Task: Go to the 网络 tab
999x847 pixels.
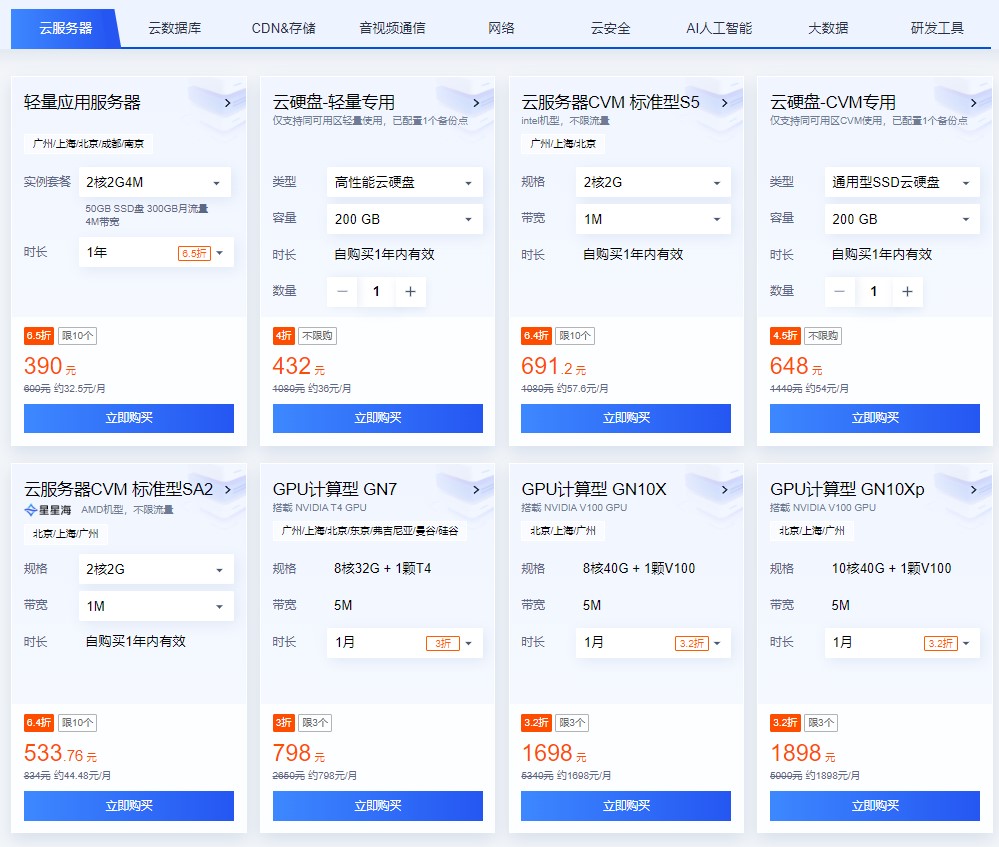Action: [x=501, y=28]
